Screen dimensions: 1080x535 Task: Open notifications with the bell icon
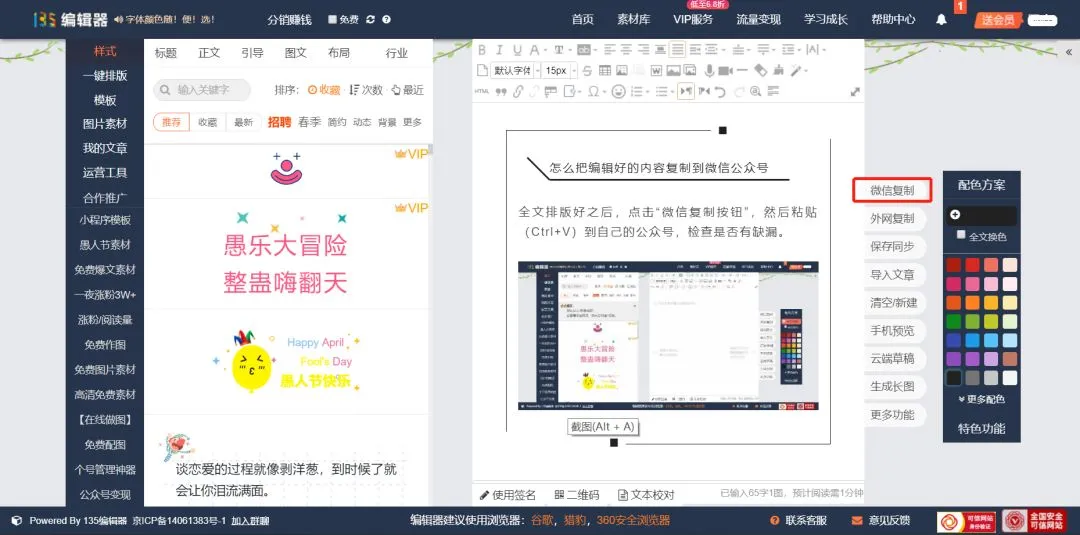coord(941,19)
